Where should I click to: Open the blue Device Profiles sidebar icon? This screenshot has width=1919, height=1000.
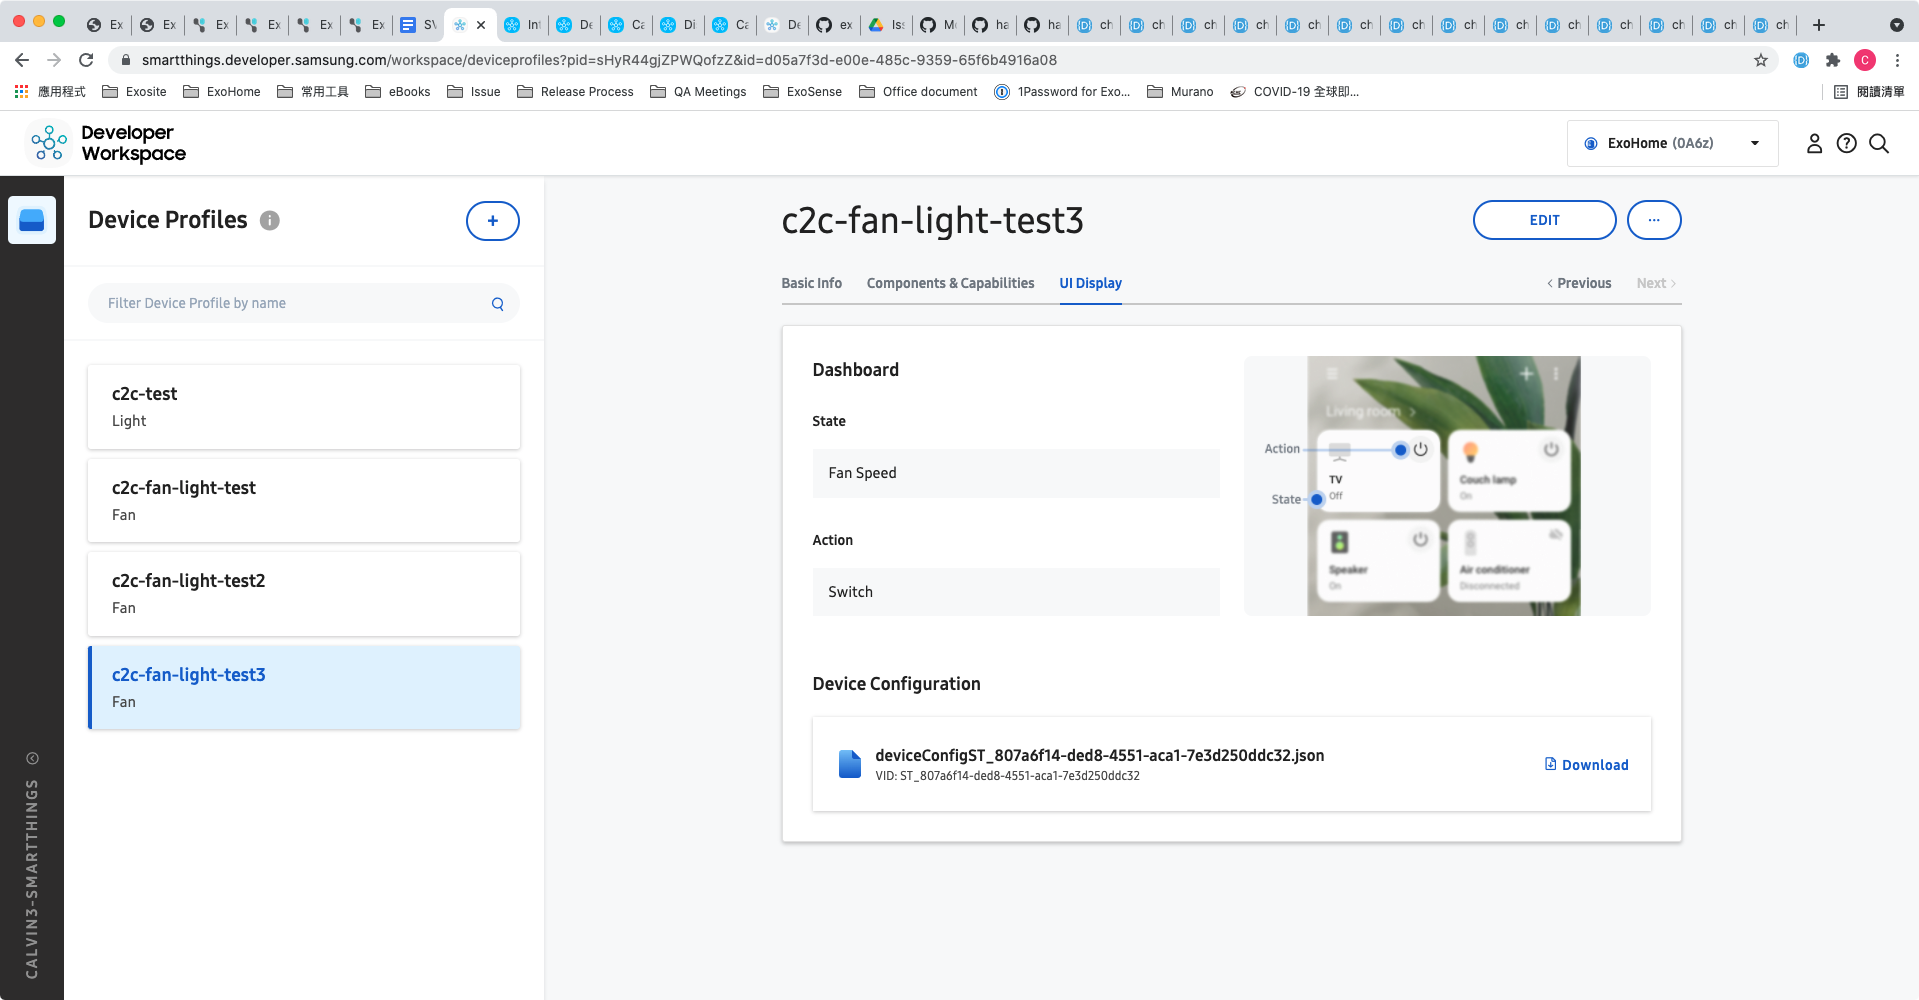[32, 220]
